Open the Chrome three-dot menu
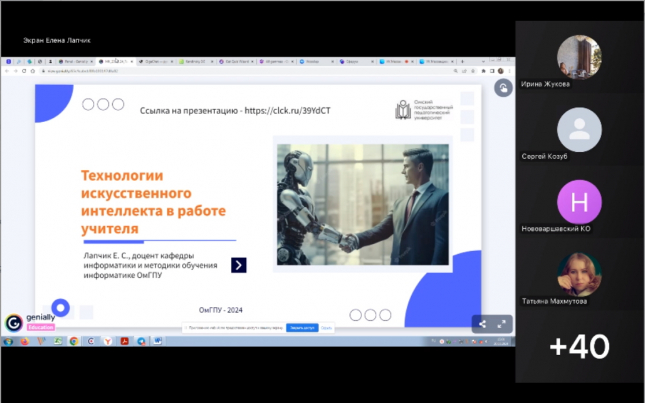 509,71
